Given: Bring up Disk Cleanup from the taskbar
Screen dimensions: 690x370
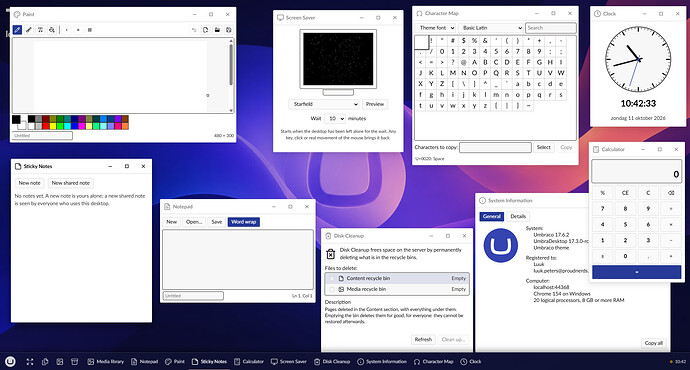Looking at the screenshot, I should click(x=332, y=362).
